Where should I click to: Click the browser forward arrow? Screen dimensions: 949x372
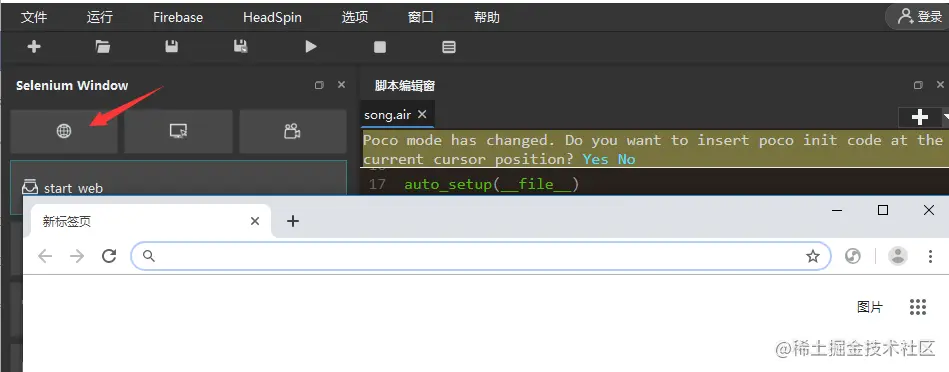pyautogui.click(x=77, y=256)
